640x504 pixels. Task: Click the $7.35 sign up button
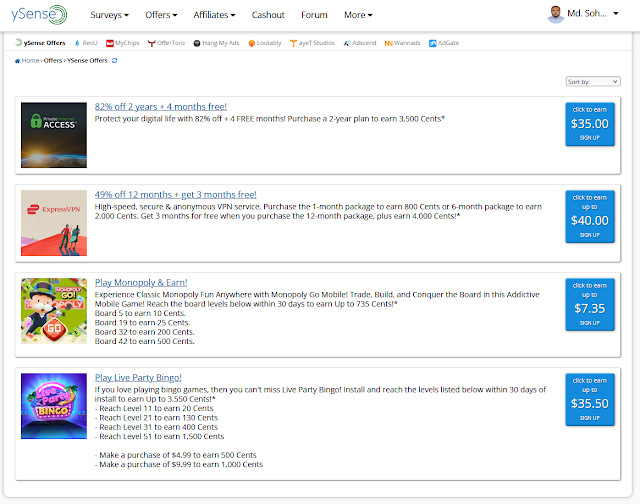590,304
